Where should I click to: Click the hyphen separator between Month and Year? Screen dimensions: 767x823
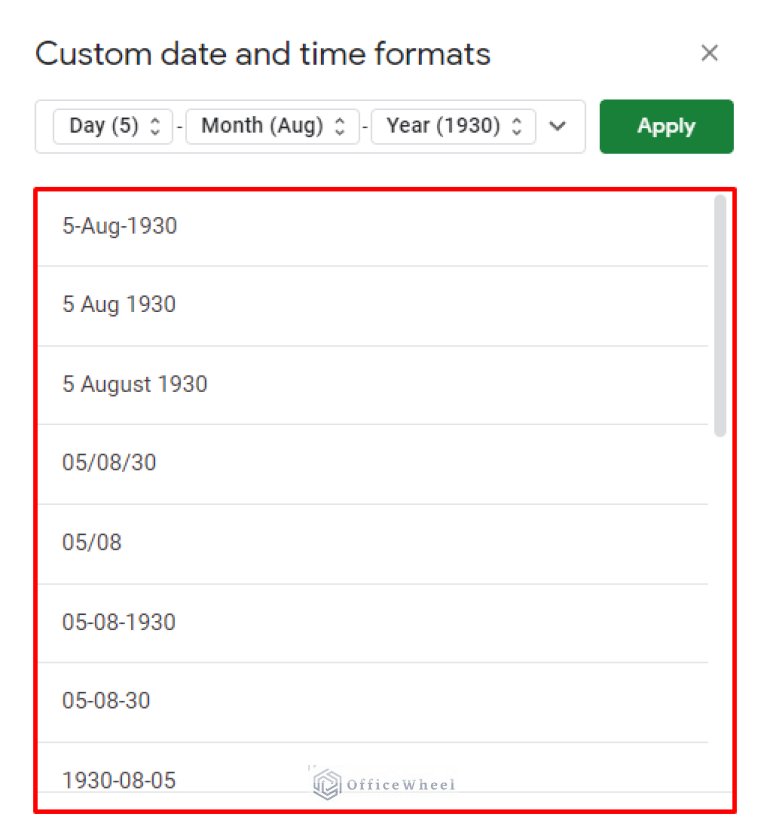tap(365, 127)
